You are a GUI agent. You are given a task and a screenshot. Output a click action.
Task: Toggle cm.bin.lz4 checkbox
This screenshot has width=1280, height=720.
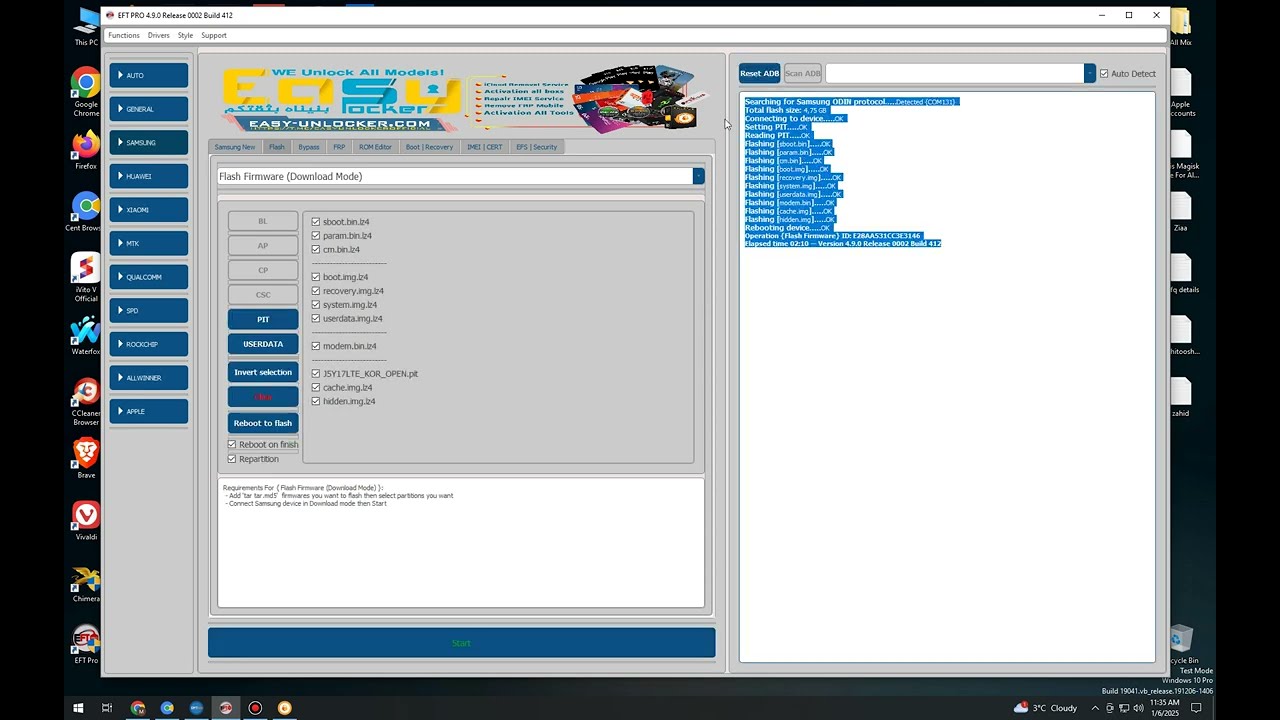click(x=316, y=250)
